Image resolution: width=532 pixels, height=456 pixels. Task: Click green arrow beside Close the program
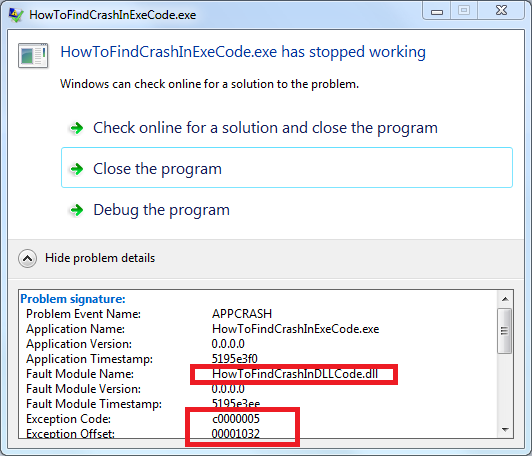coord(76,169)
